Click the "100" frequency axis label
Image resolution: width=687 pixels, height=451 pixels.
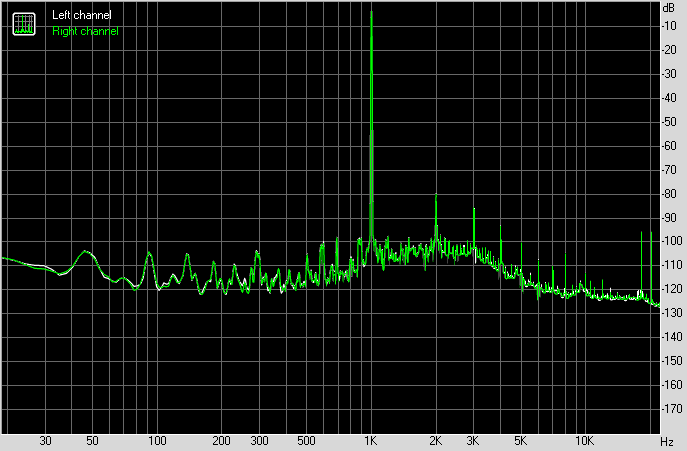tap(157, 440)
